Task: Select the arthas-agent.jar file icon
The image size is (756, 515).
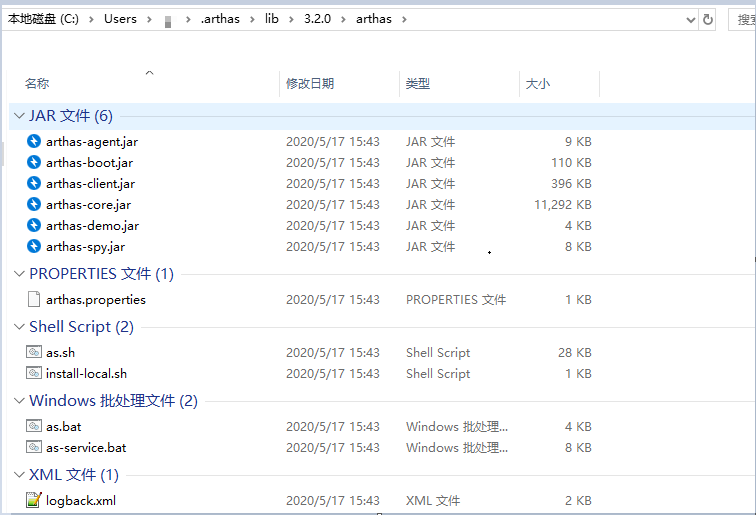Action: [x=34, y=141]
